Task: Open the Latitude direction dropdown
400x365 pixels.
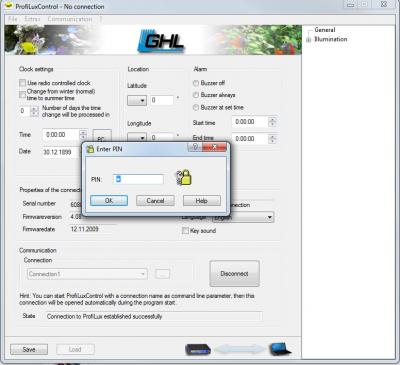Action: click(x=137, y=100)
